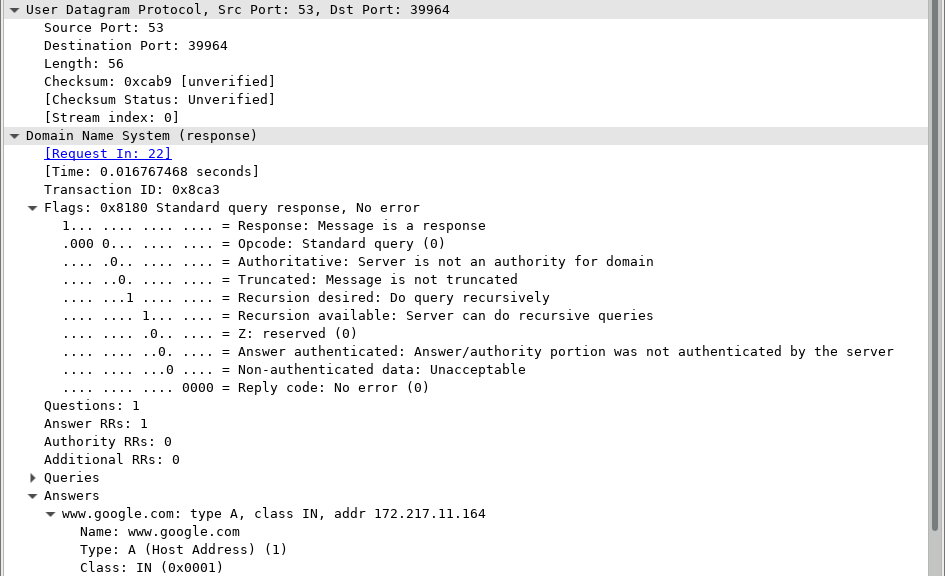
Task: Collapse the Flags 0x8180 subtree
Action: (x=33, y=208)
